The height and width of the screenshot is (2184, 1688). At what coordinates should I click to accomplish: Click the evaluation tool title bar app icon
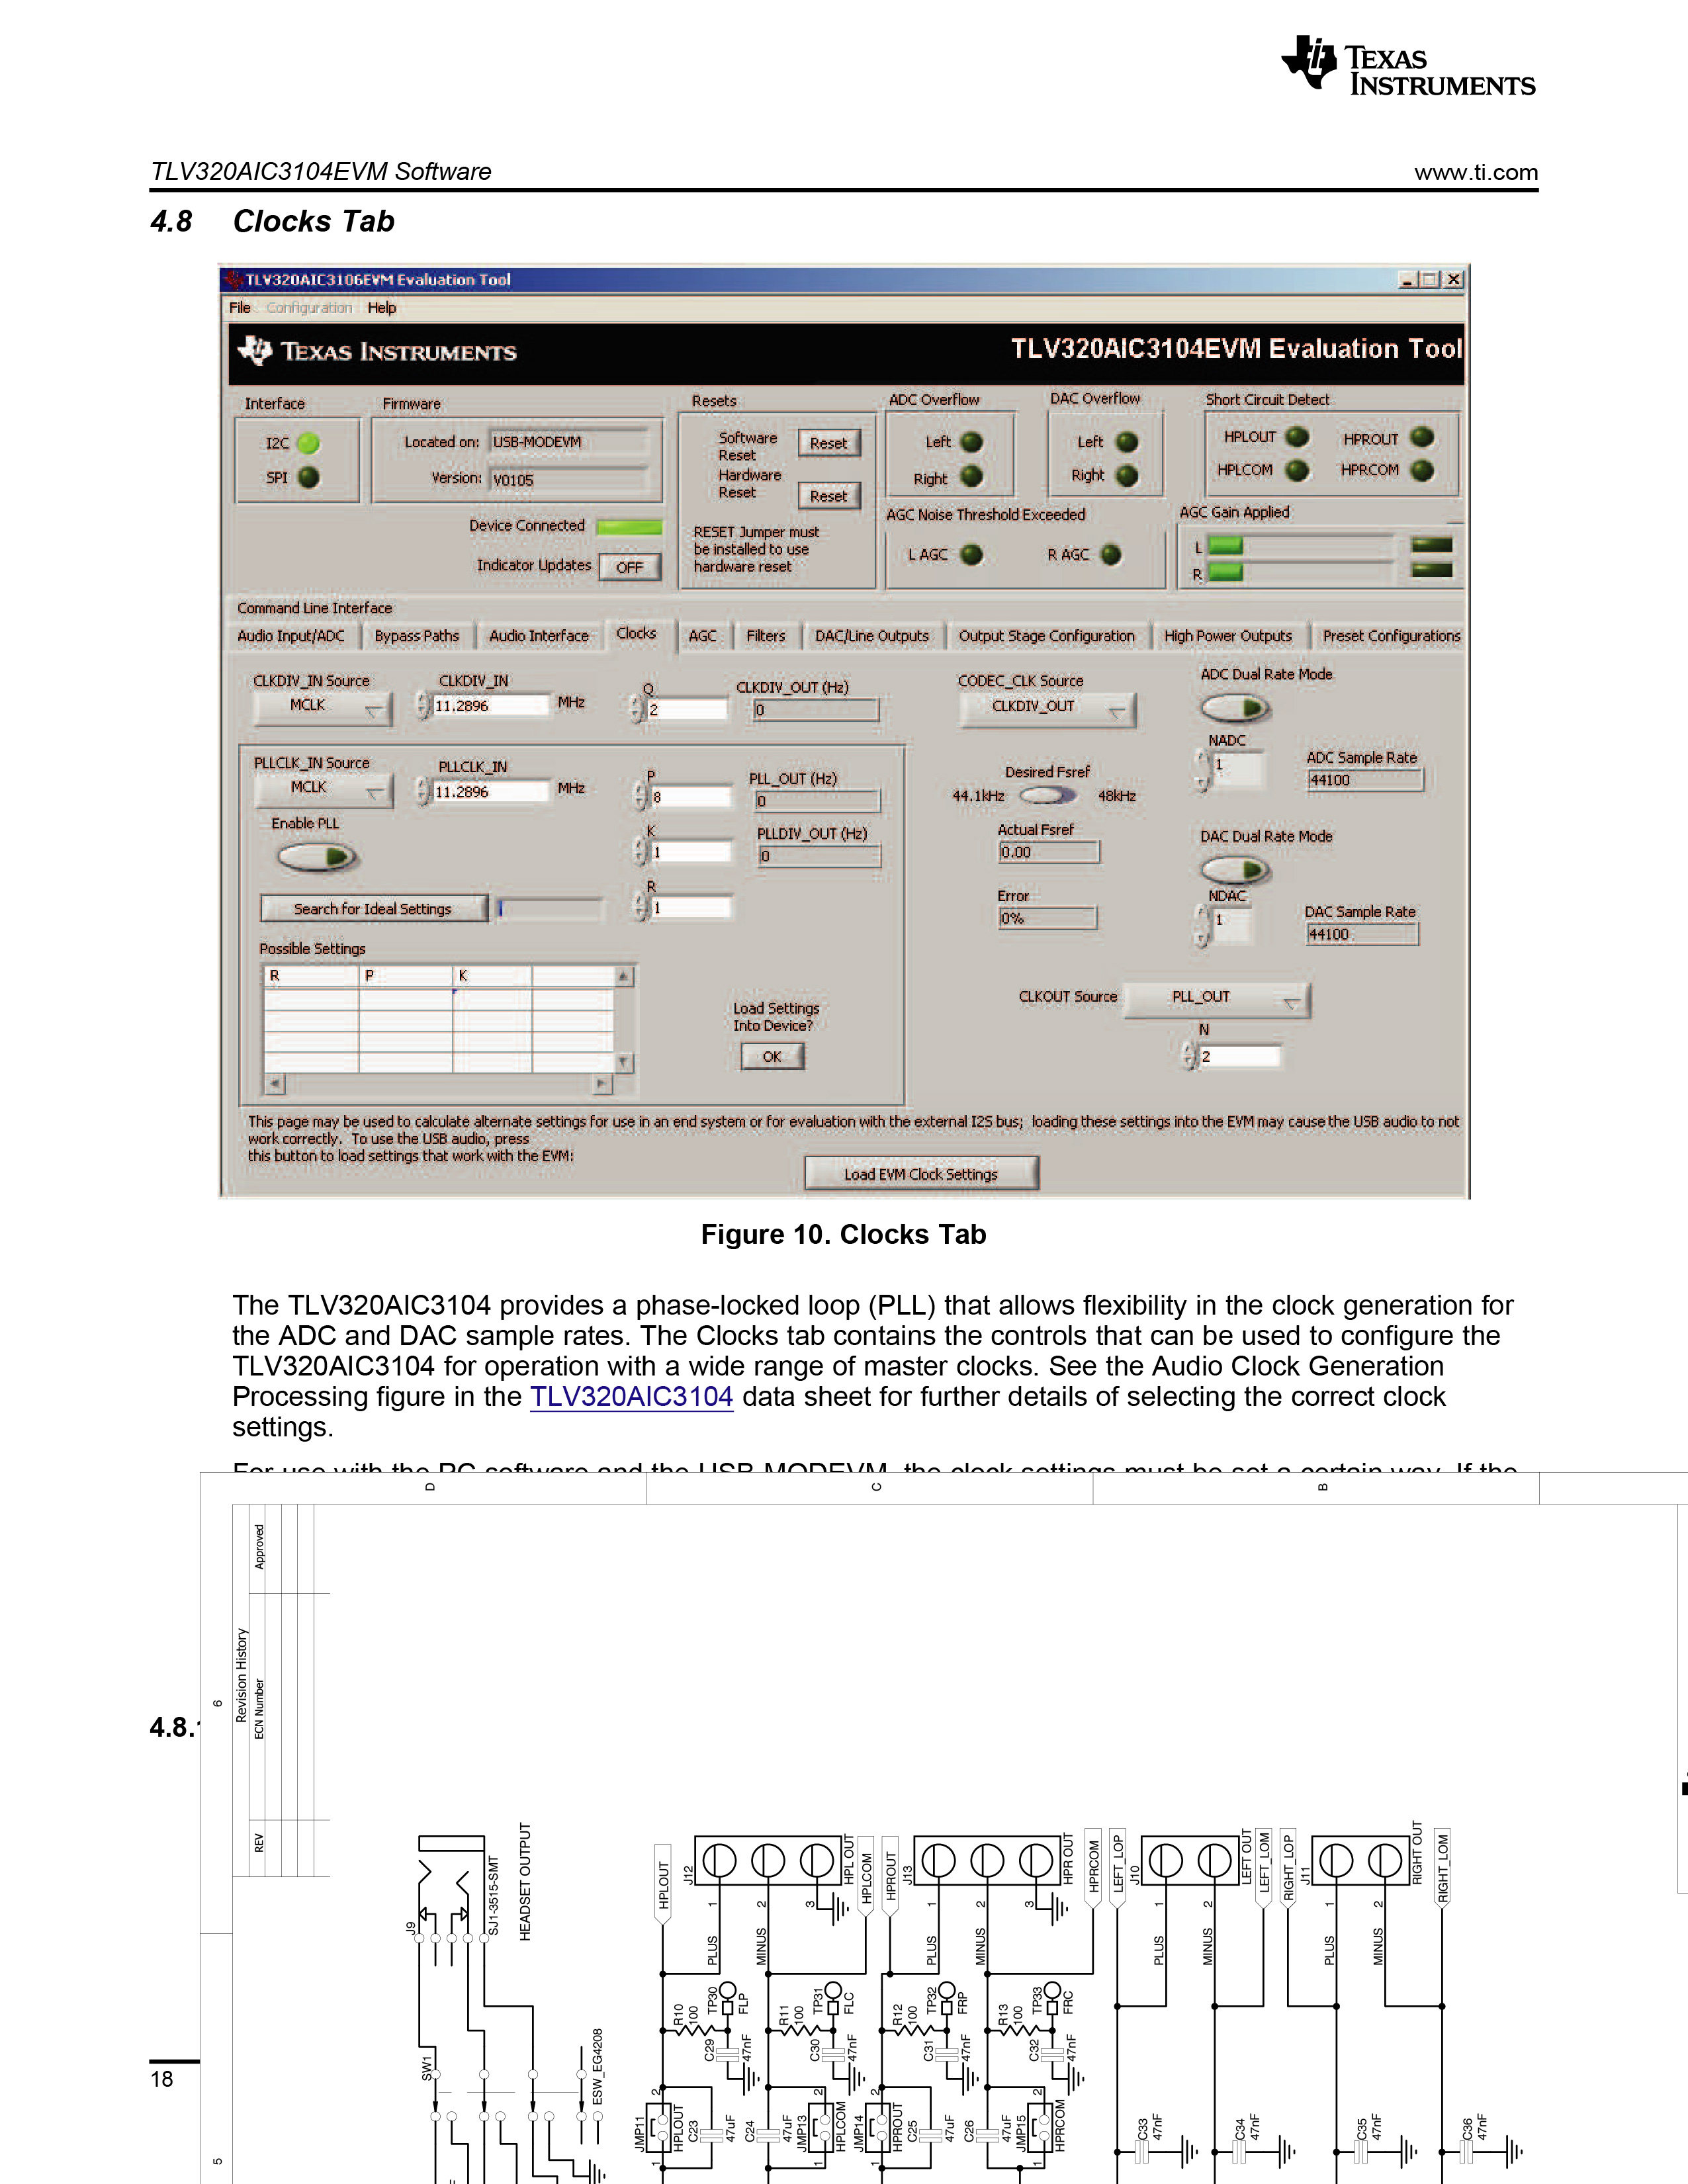(234, 280)
